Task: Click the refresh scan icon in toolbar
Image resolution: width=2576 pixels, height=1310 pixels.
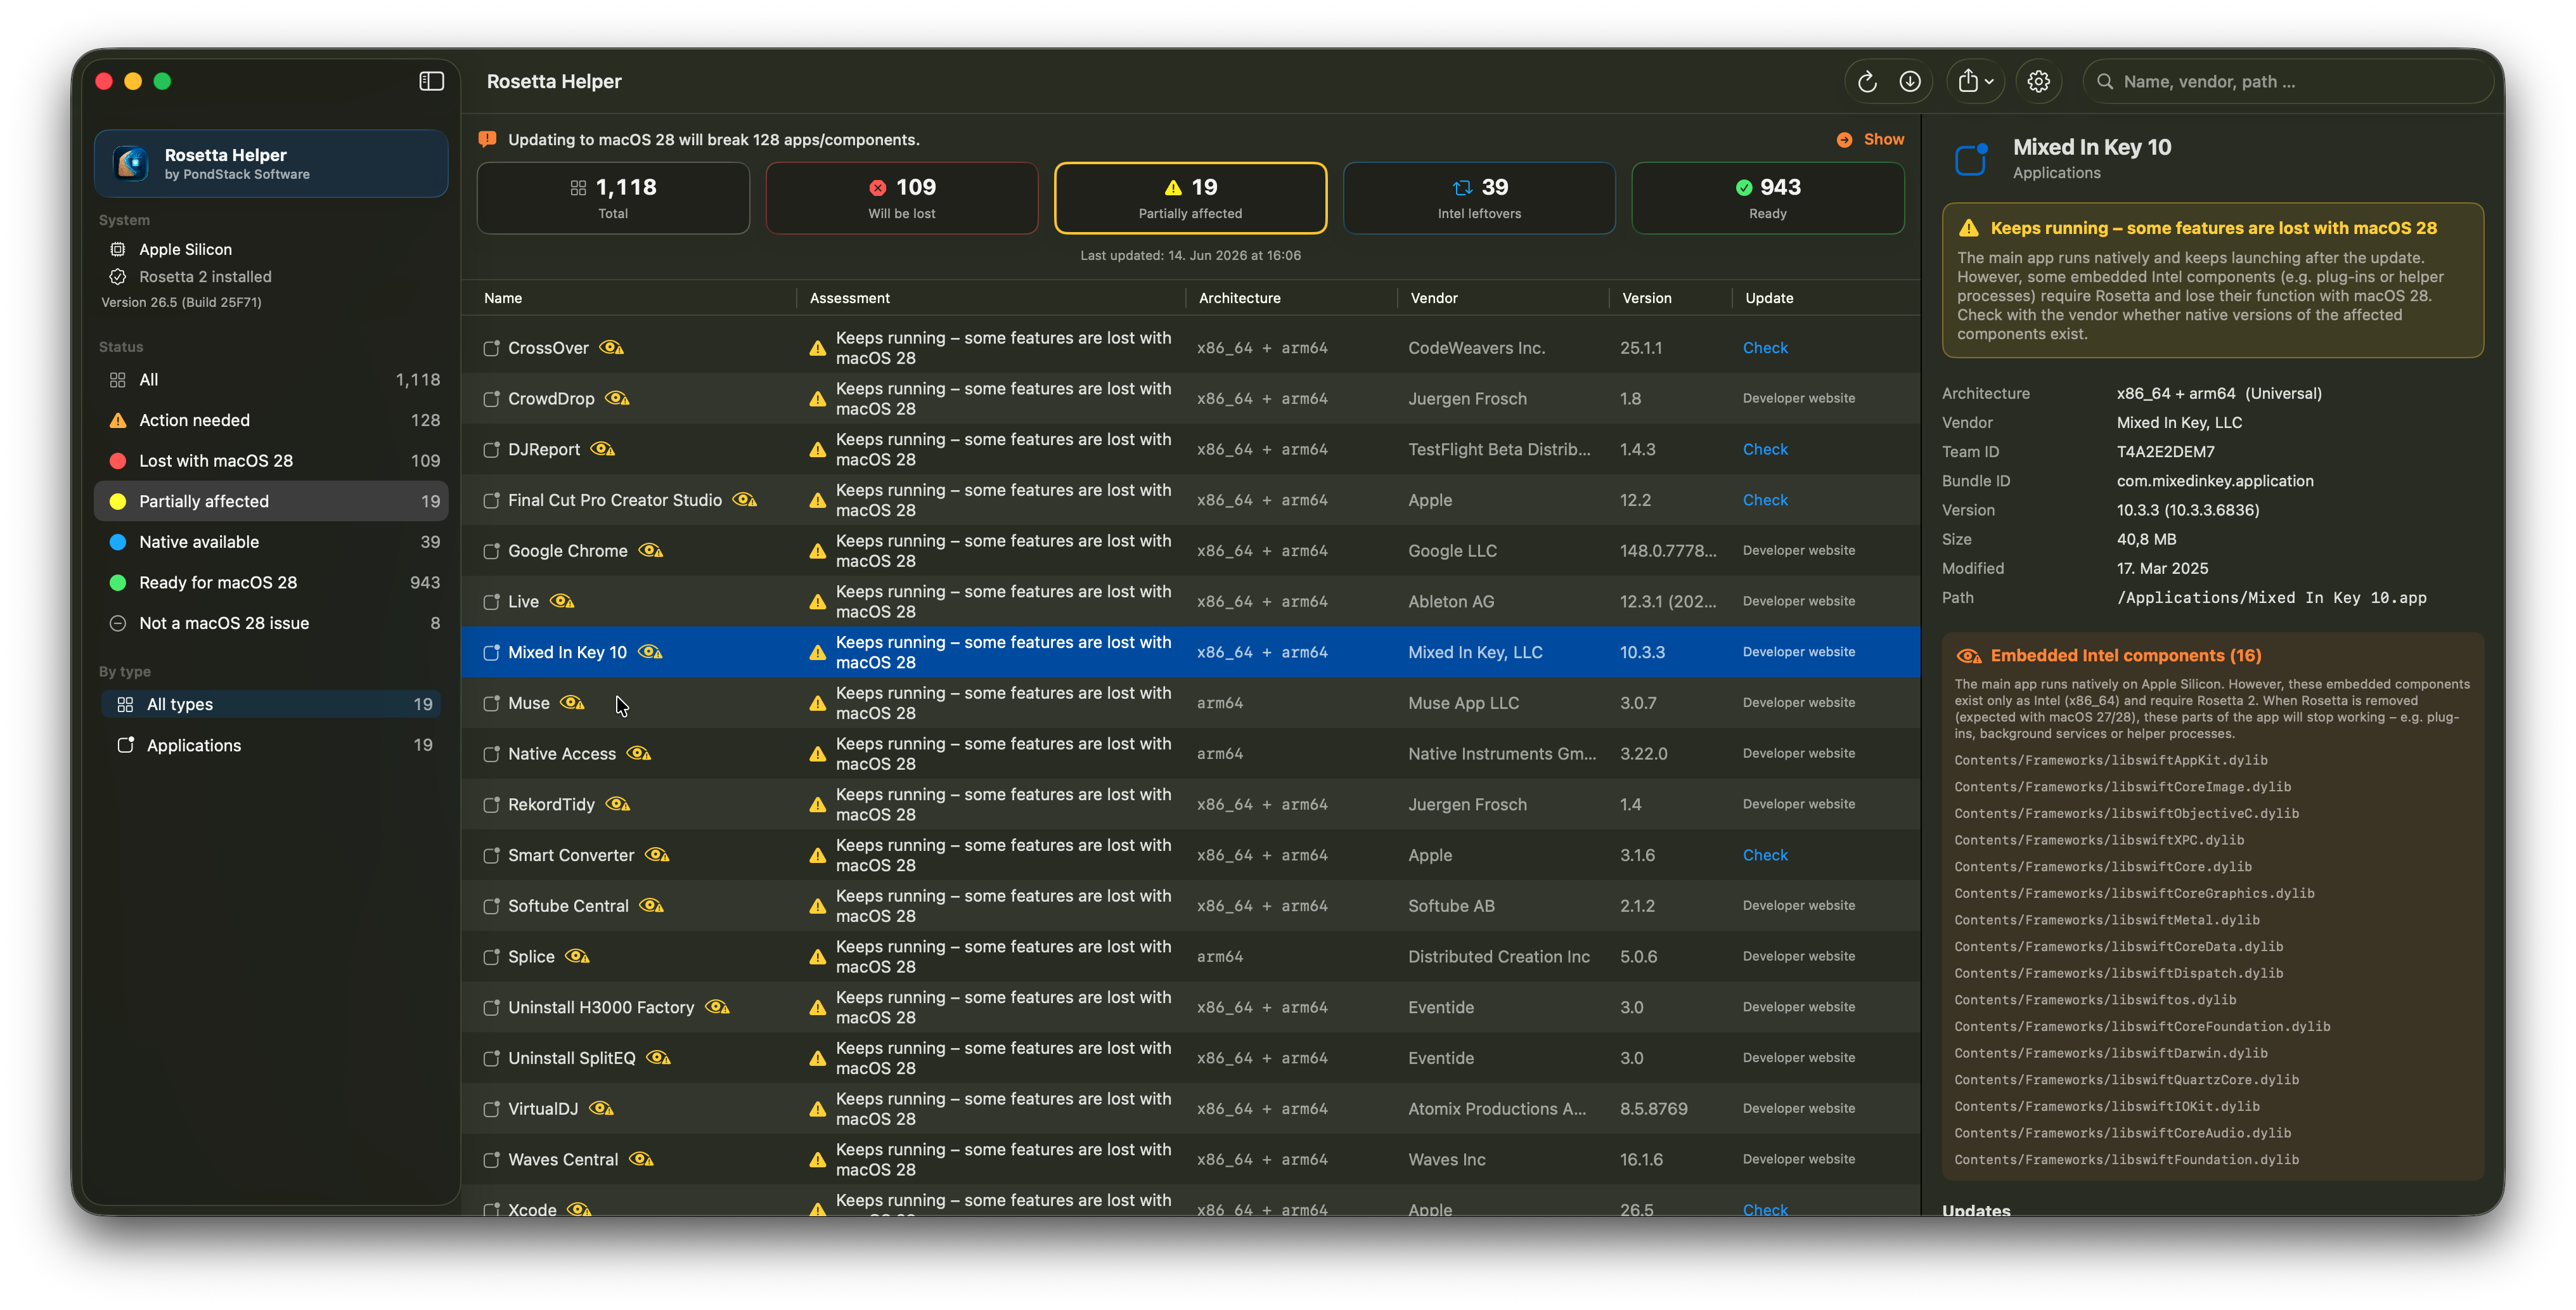Action: click(1866, 81)
